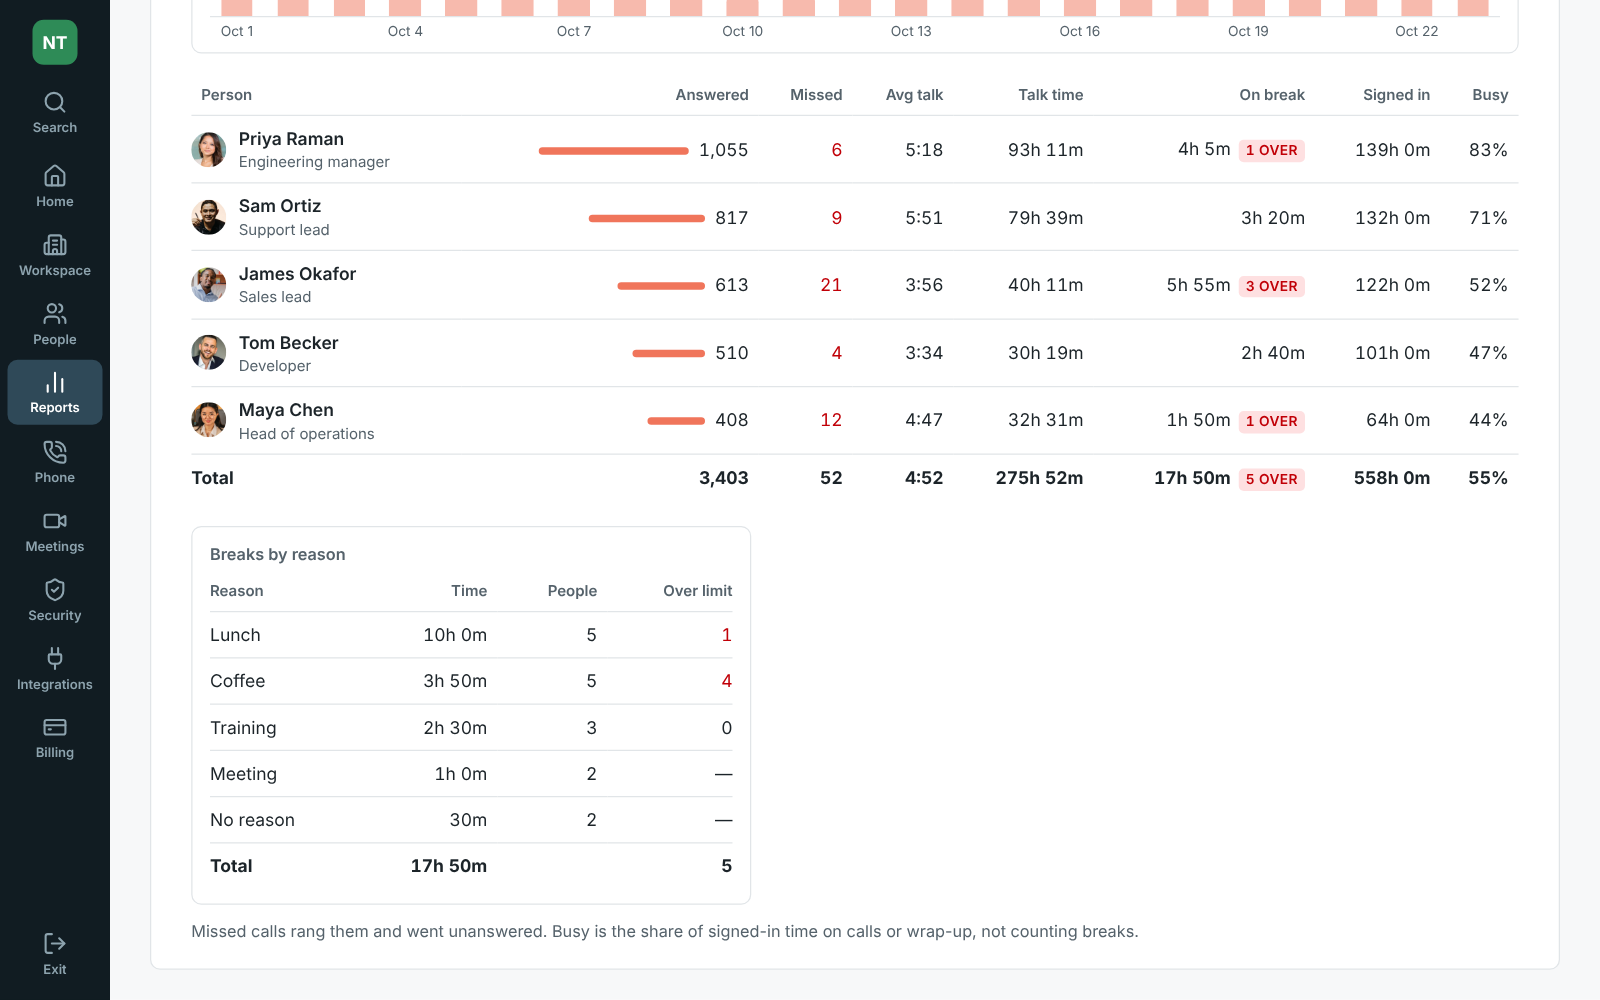
Task: Click James Okafor's profile photo
Action: point(209,285)
